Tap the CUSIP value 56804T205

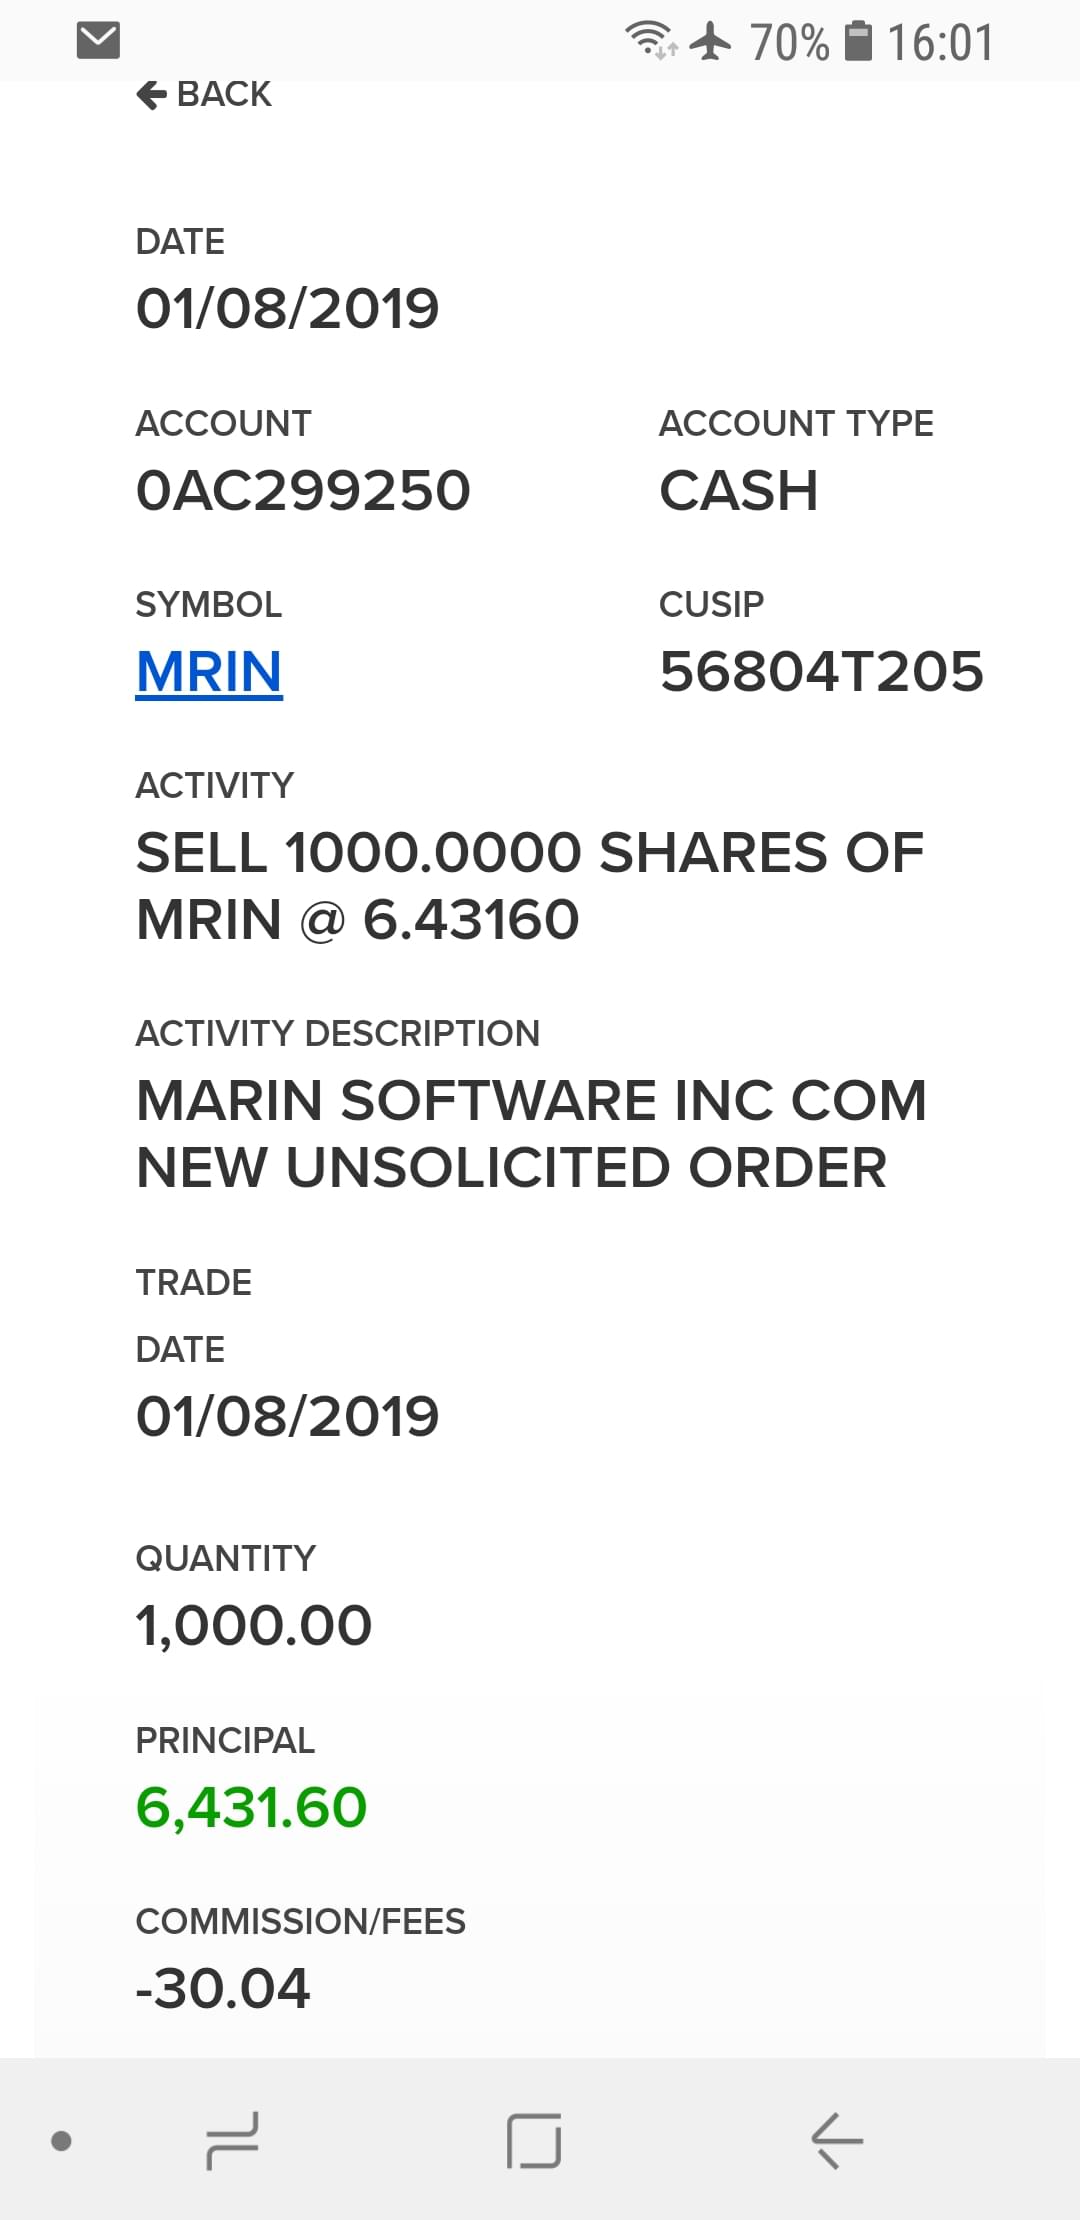[x=821, y=671]
